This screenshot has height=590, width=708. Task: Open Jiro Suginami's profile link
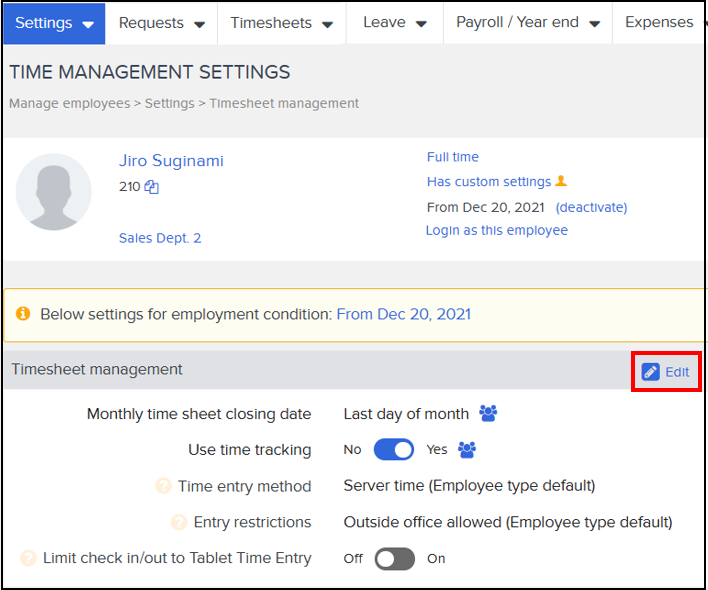click(171, 161)
